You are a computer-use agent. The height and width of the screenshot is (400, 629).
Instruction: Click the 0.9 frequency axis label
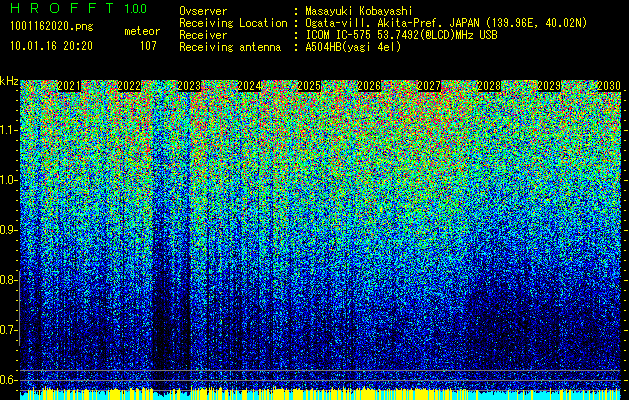9,230
